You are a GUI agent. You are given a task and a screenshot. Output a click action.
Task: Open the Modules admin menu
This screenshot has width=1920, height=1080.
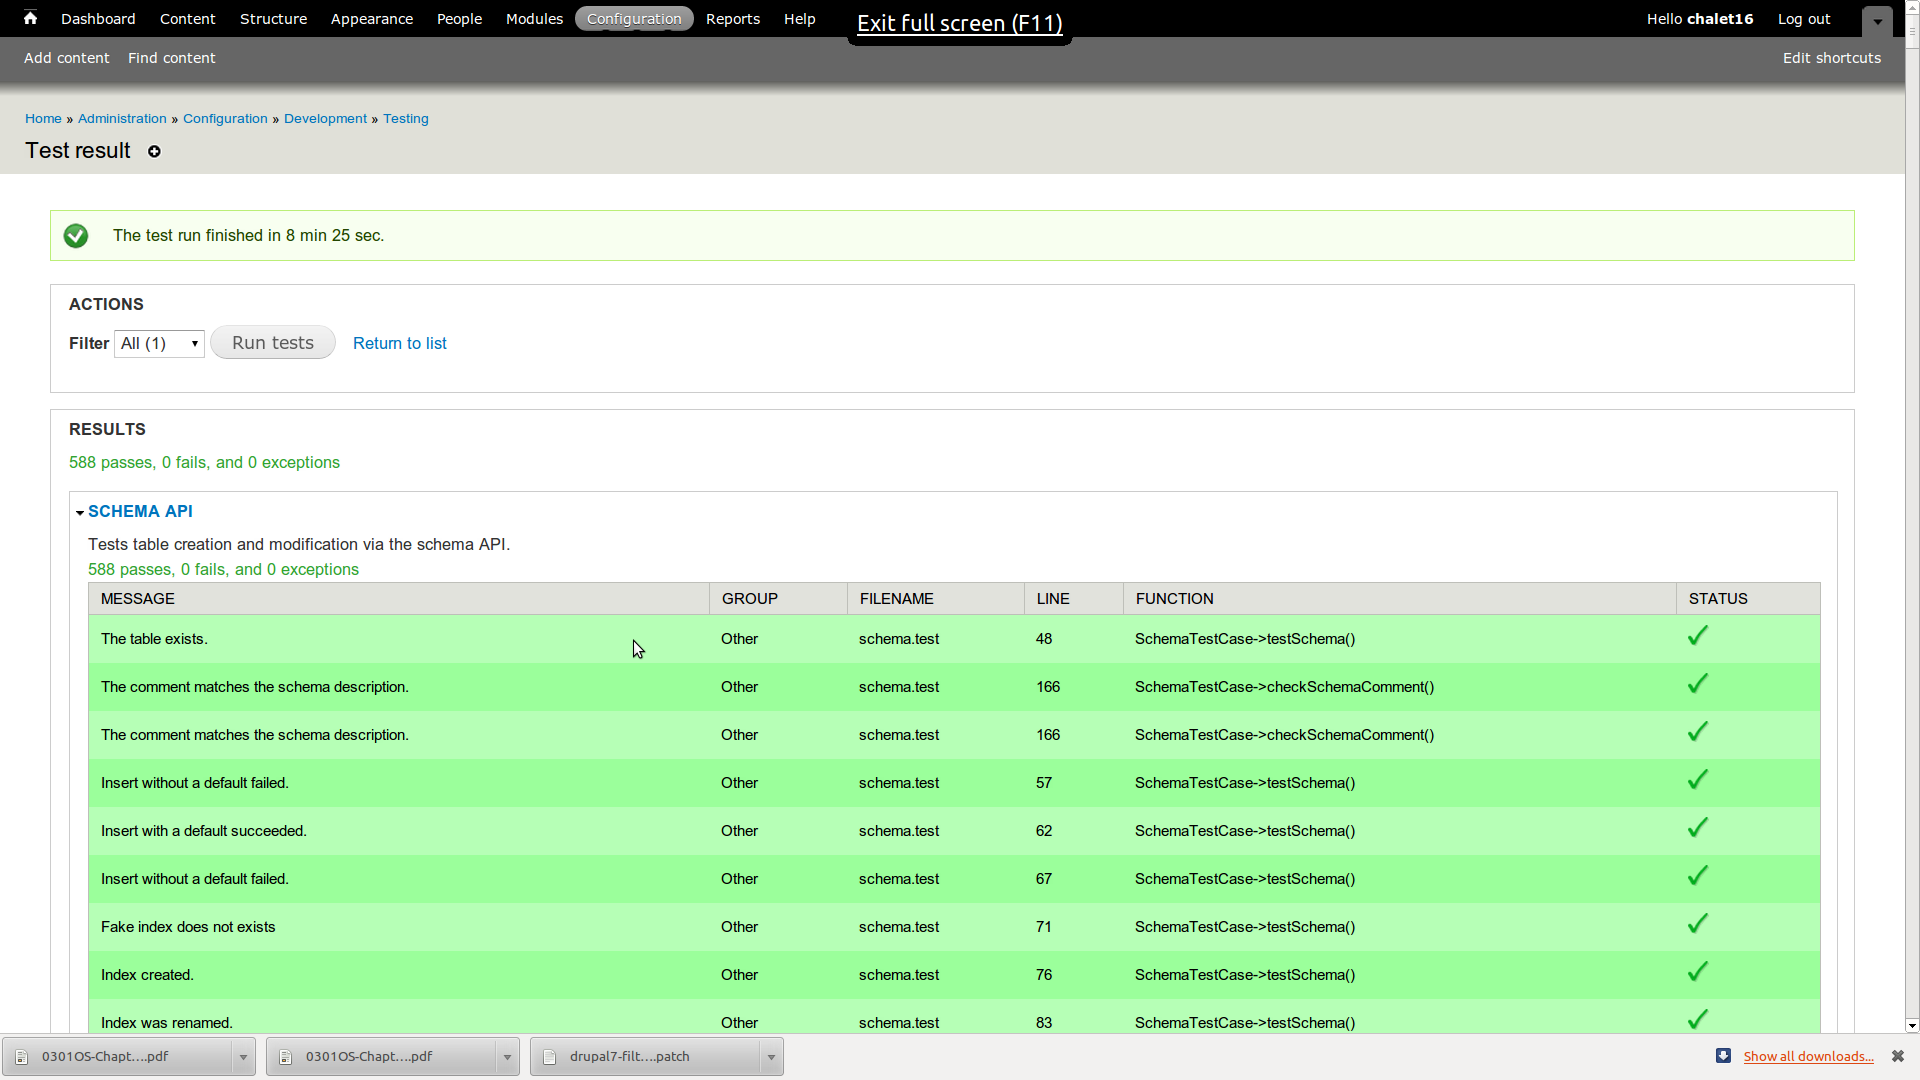[534, 19]
